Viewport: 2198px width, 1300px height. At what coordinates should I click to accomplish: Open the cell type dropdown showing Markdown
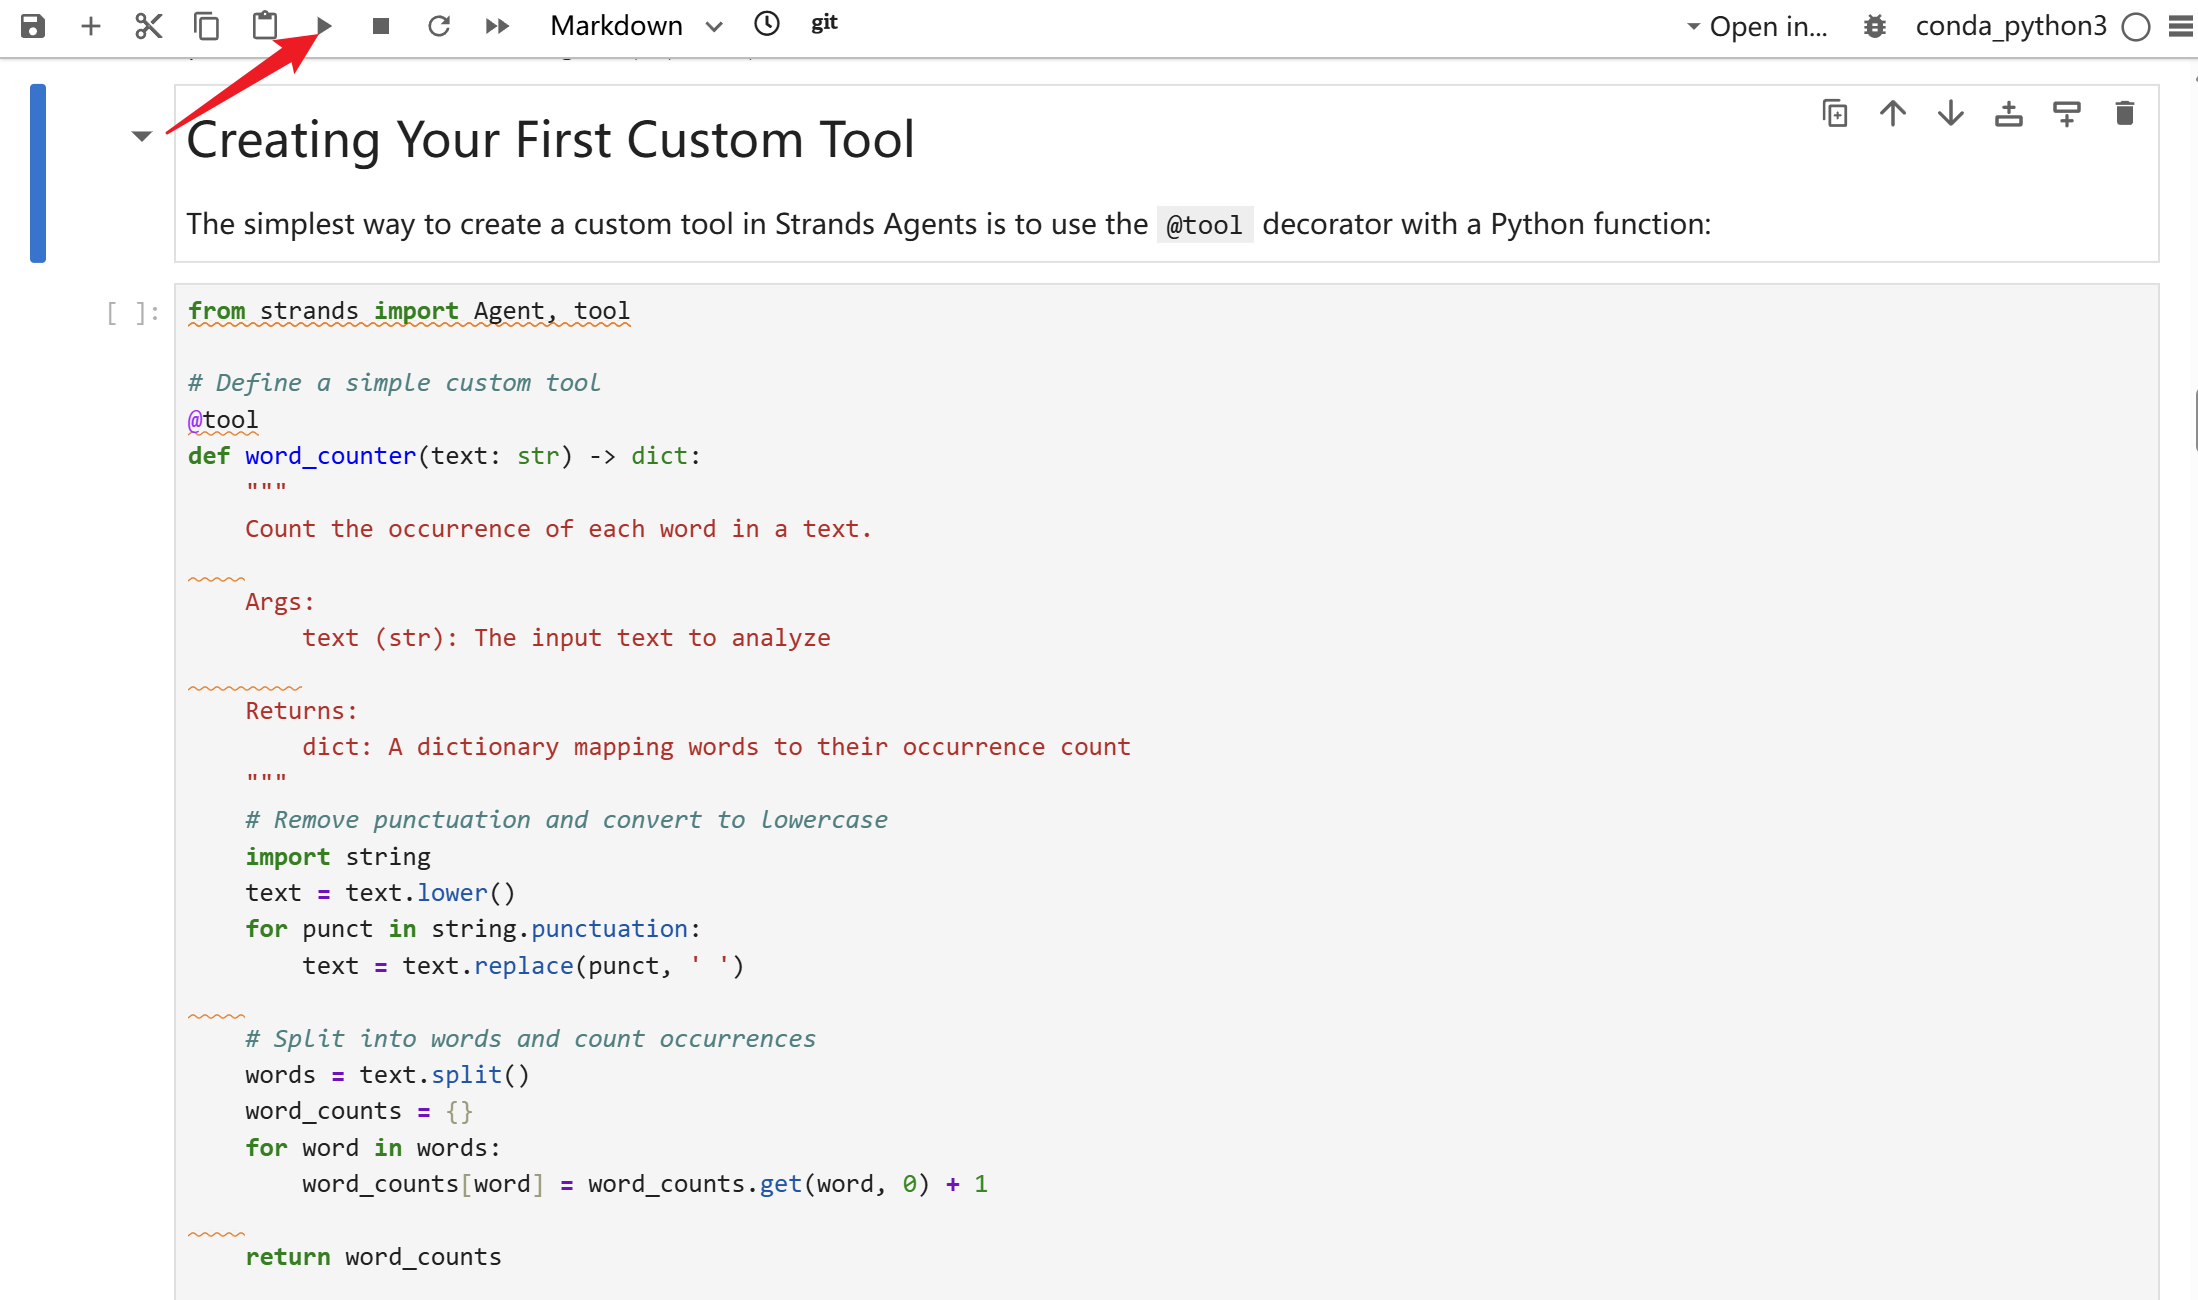(636, 26)
